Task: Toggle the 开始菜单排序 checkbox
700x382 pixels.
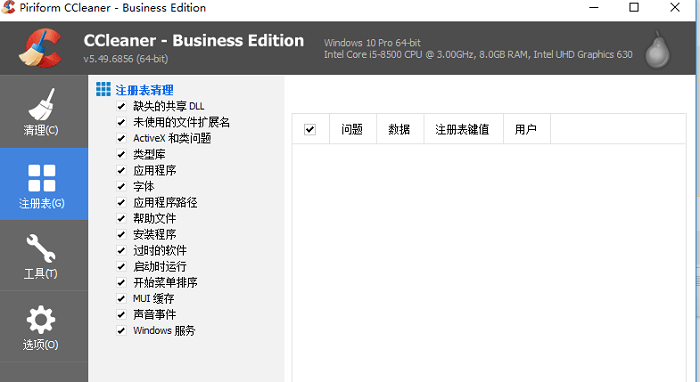Action: click(121, 282)
